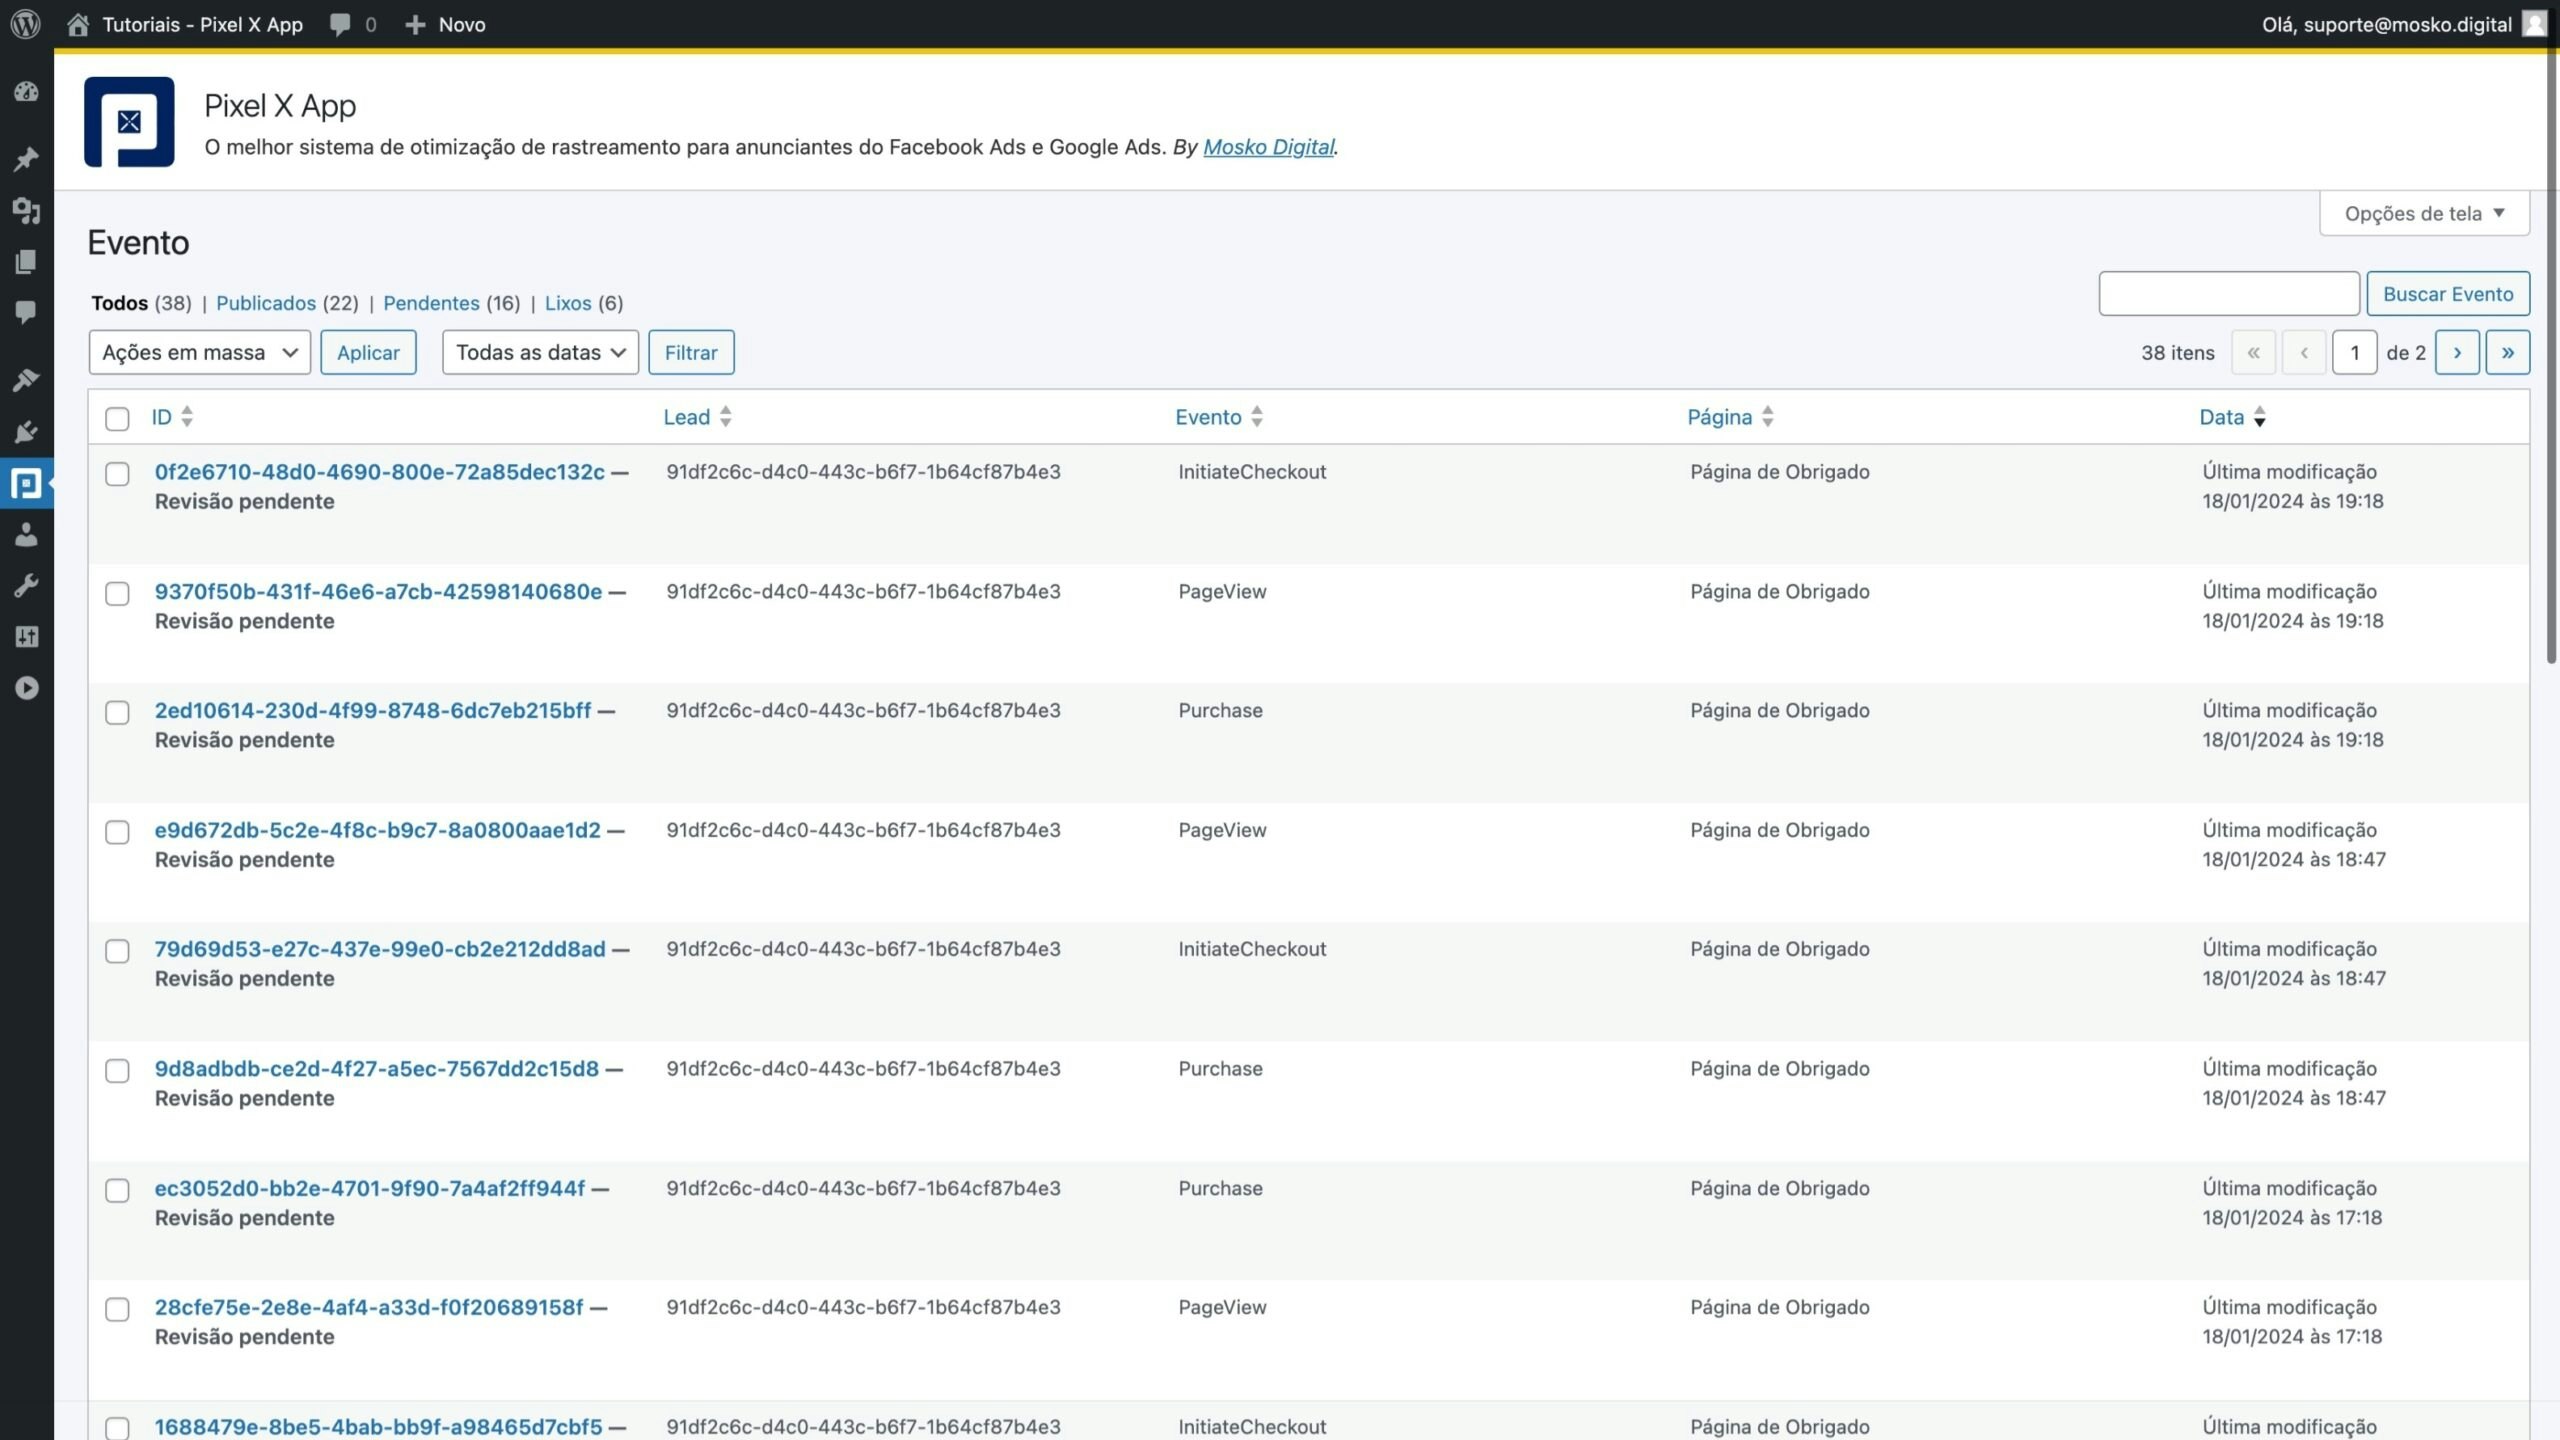The image size is (2560, 1440).
Task: Click the comments bubble icon in admin bar
Action: point(340,24)
